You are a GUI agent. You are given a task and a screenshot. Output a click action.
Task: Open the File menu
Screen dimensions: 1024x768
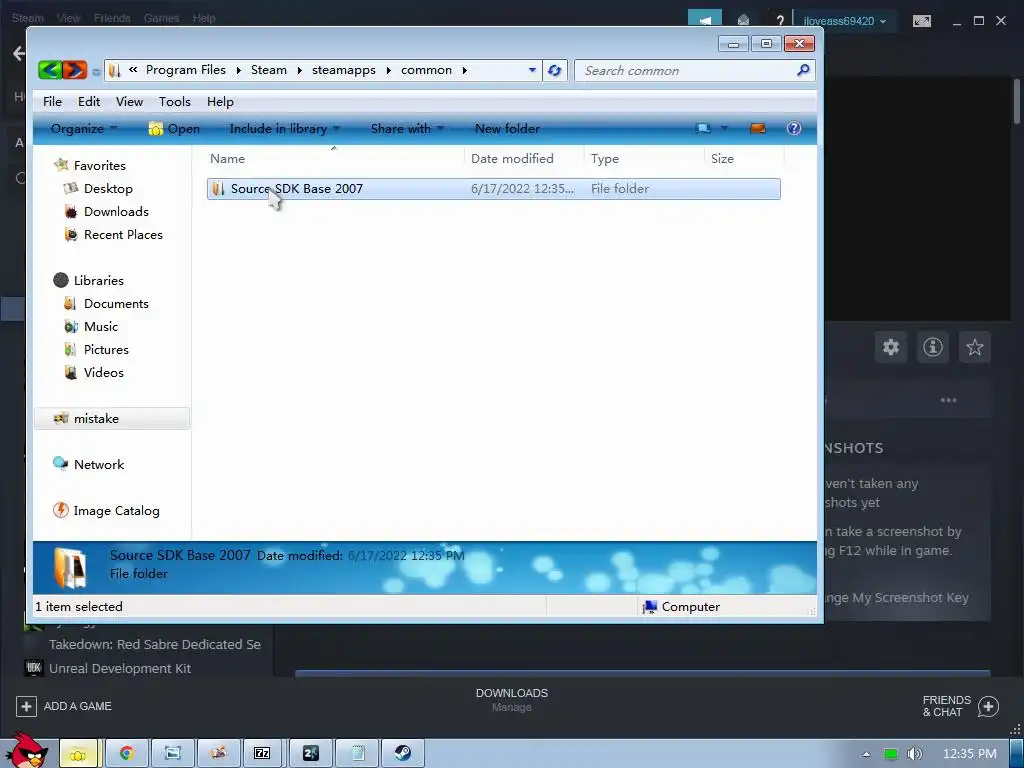pos(52,102)
